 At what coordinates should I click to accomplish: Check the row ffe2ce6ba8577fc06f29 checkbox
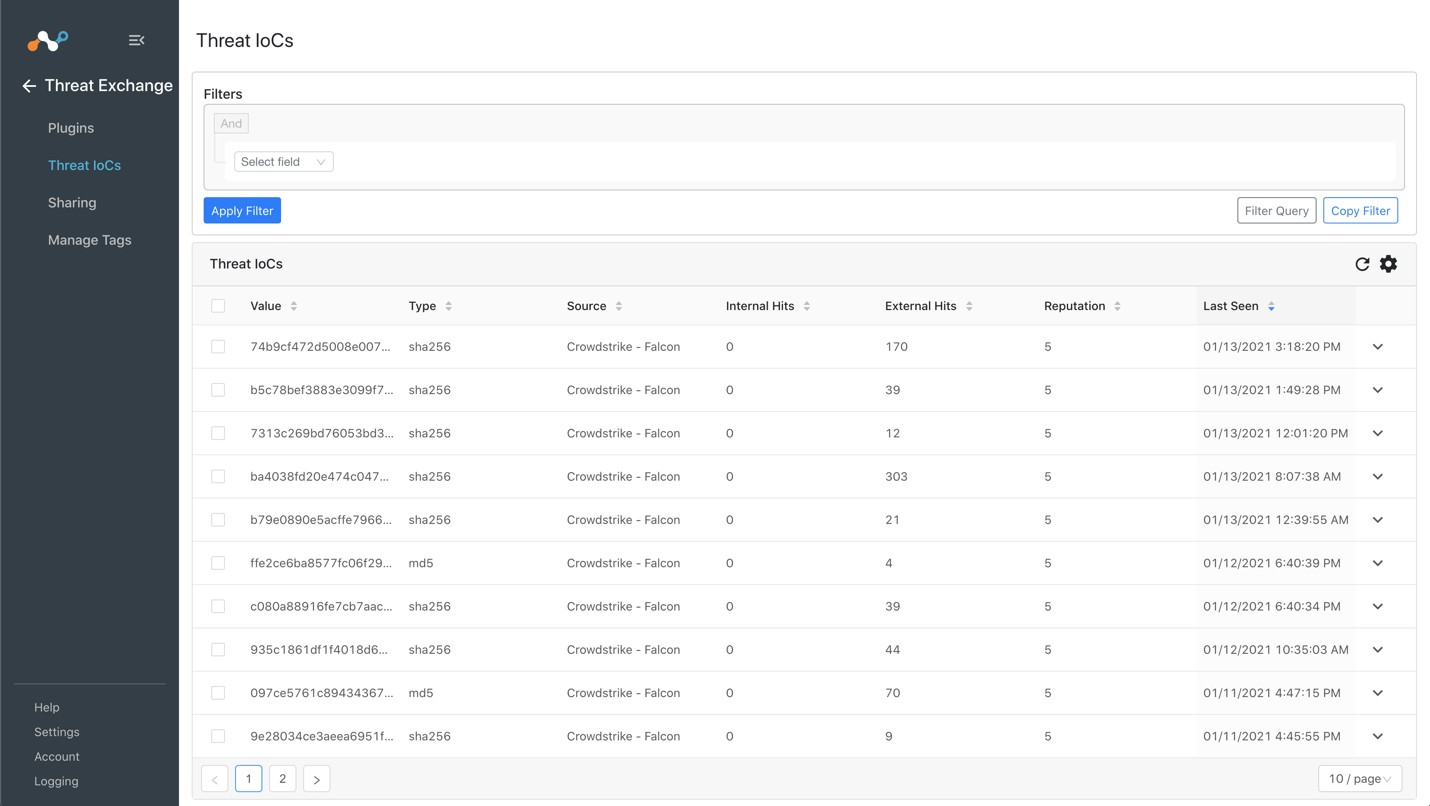(x=218, y=563)
